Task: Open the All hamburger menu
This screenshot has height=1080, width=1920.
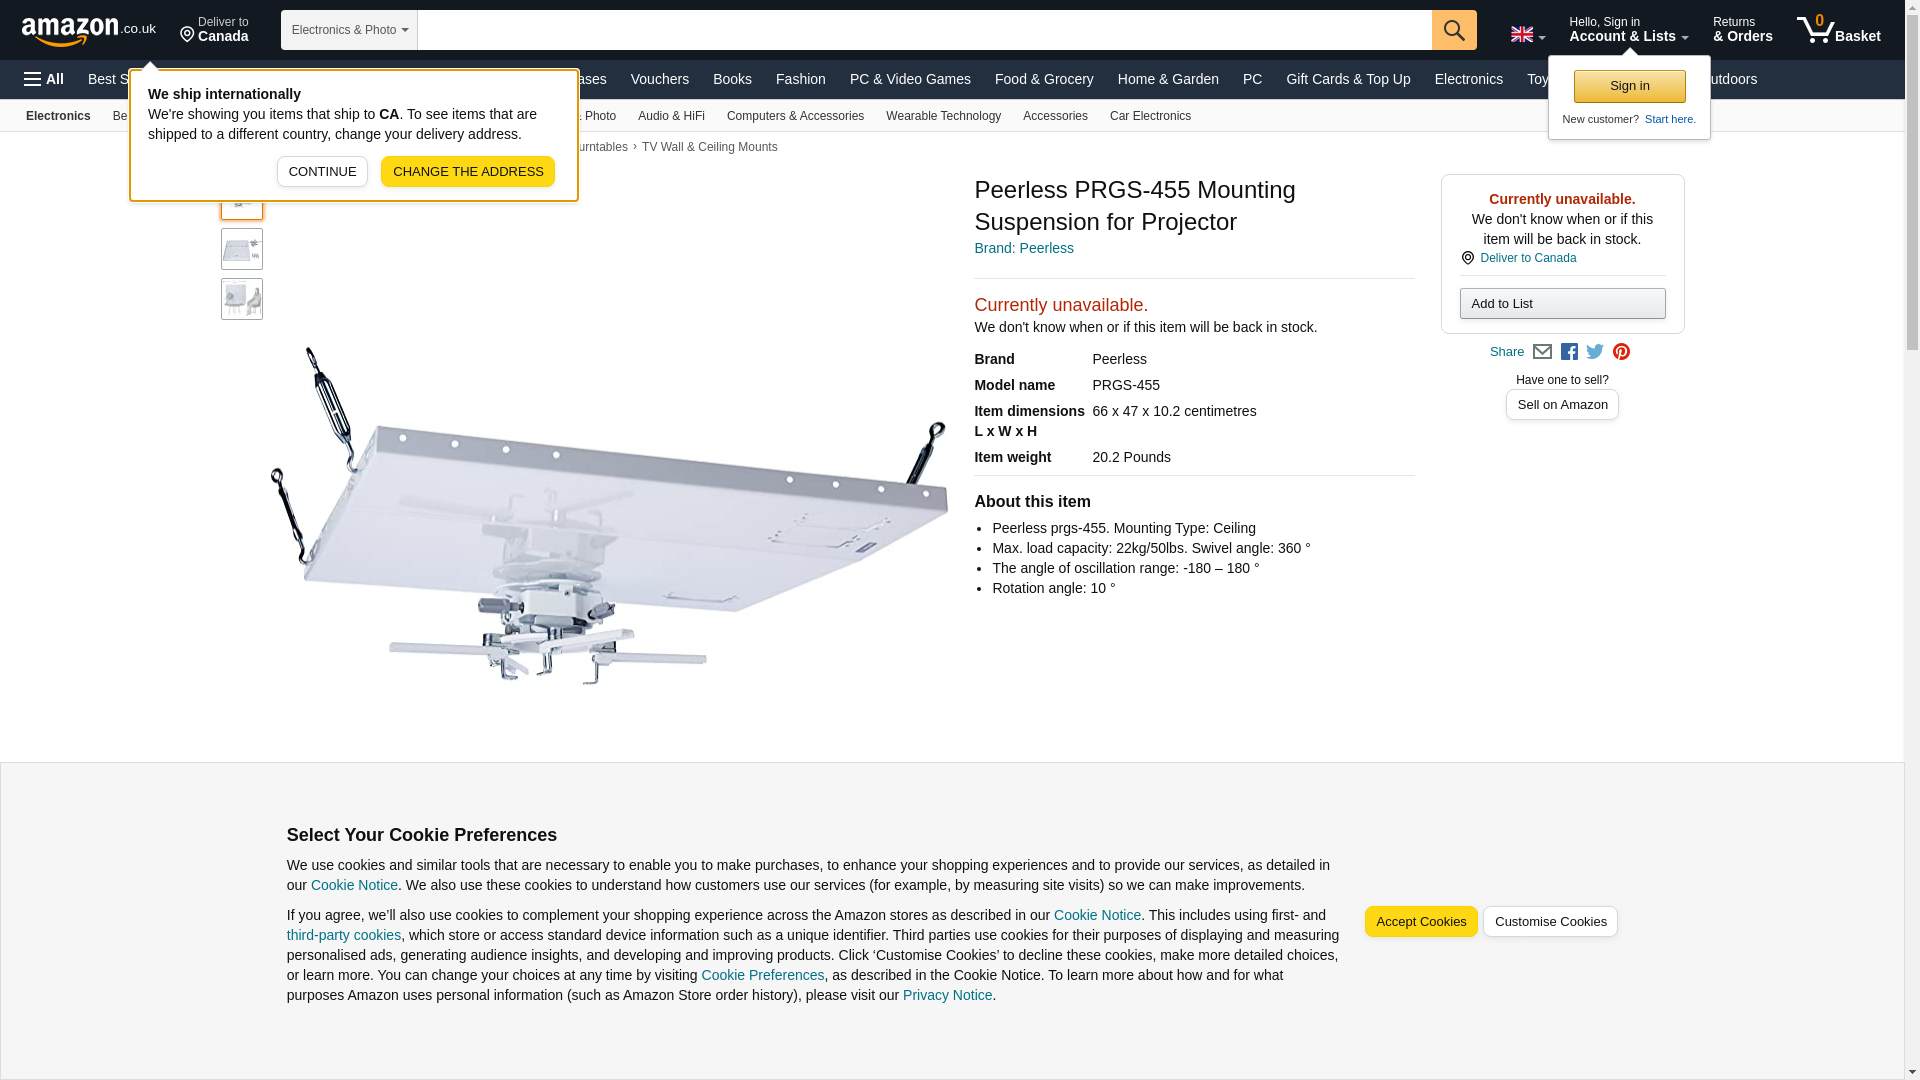Action: (x=44, y=79)
